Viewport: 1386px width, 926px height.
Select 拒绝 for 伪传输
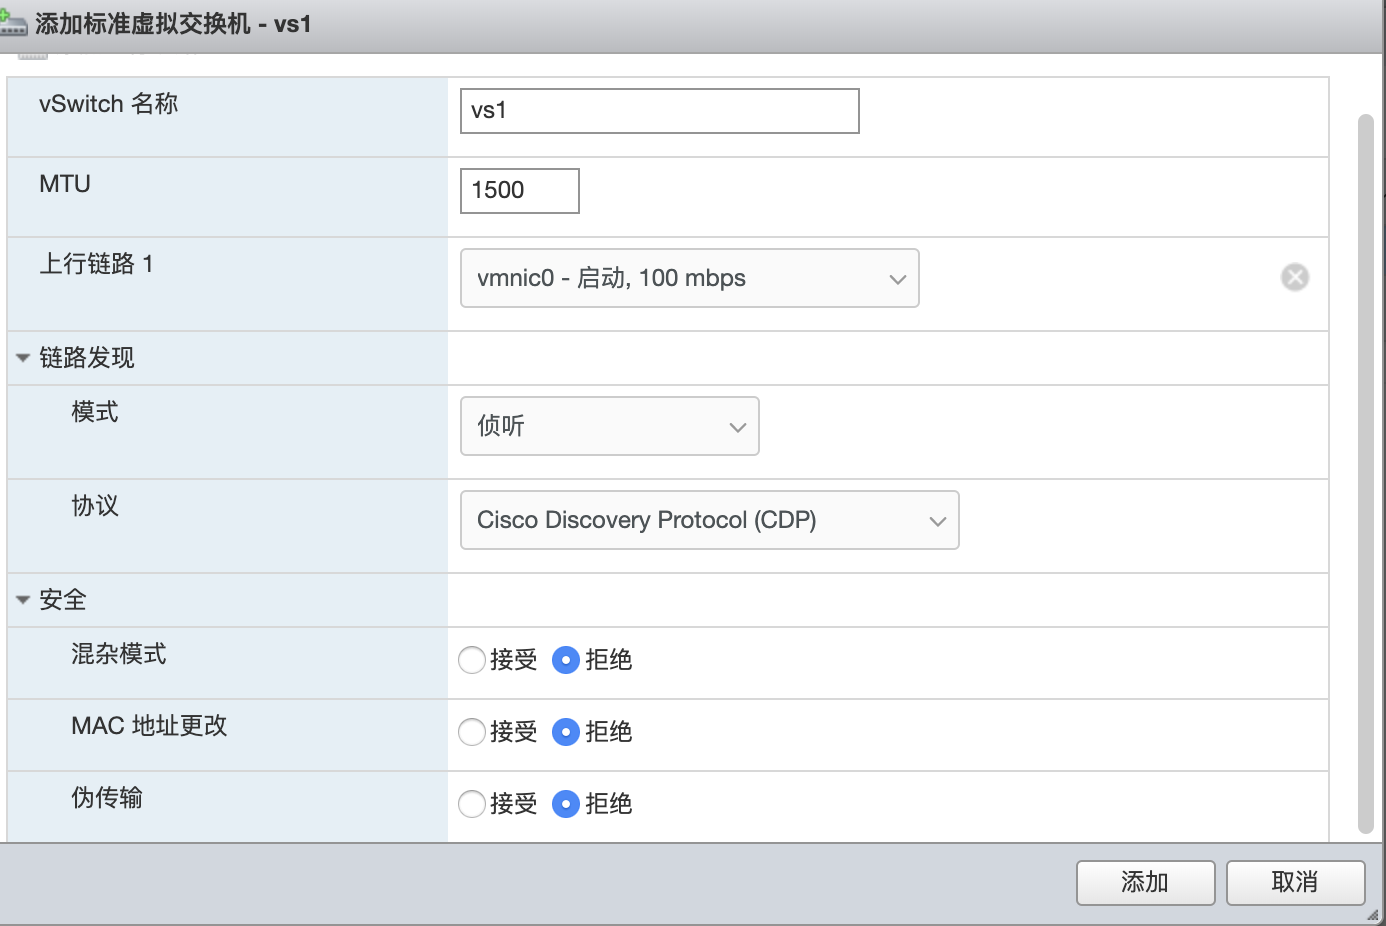pyautogui.click(x=566, y=804)
